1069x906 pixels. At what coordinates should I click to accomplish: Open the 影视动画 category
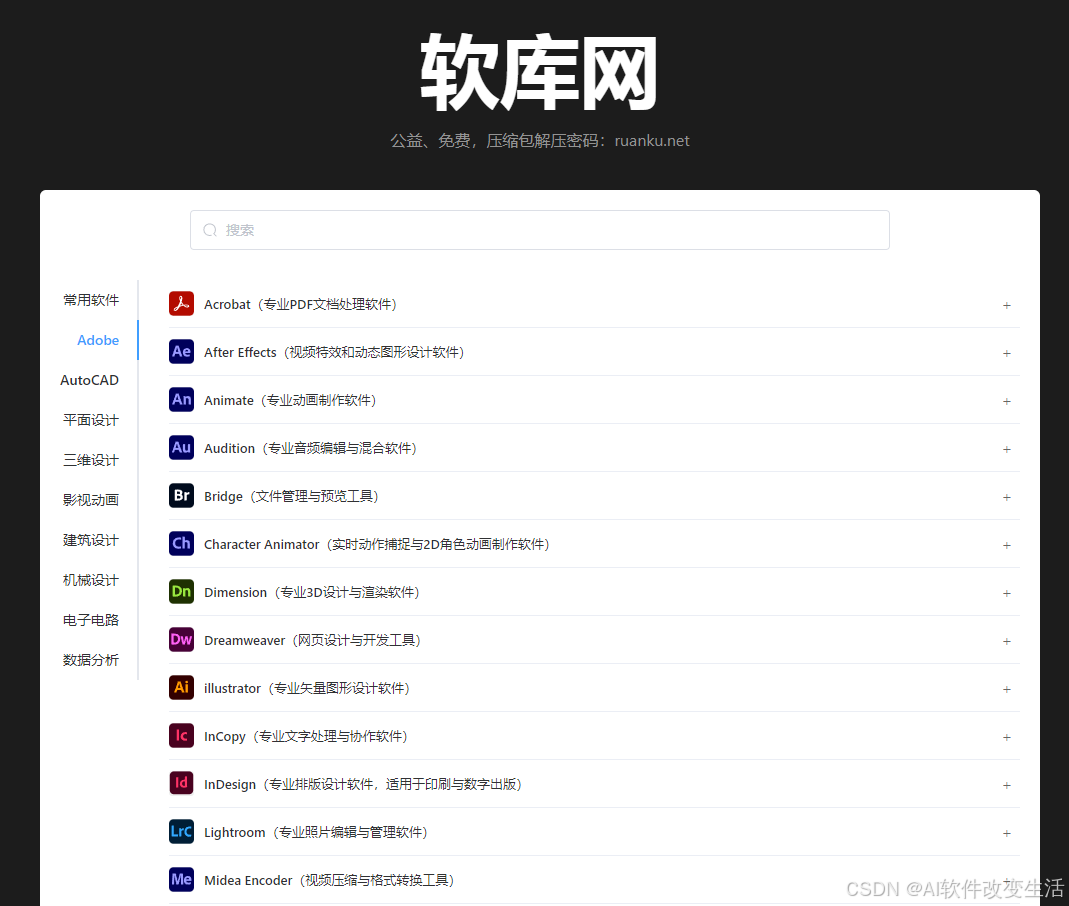[x=91, y=500]
